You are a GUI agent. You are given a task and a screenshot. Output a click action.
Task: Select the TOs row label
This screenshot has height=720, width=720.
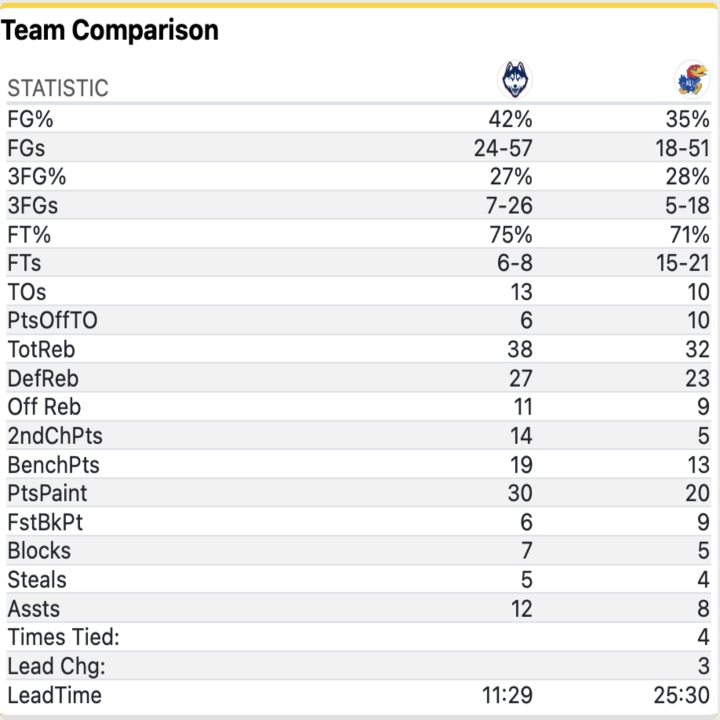[27, 292]
